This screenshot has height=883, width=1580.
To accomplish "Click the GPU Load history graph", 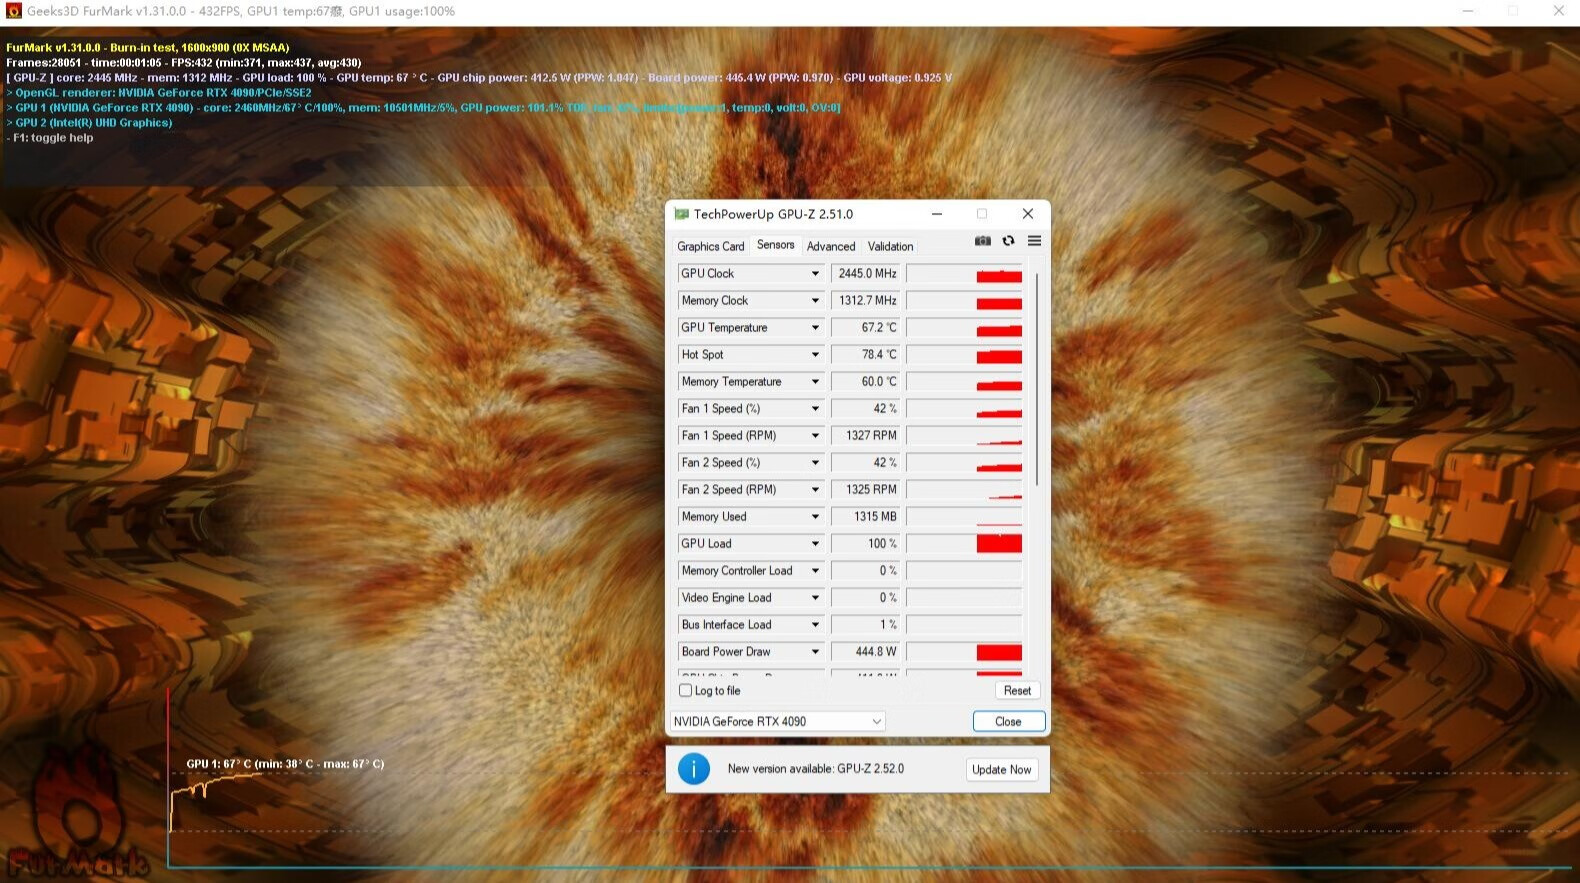I will click(x=964, y=543).
